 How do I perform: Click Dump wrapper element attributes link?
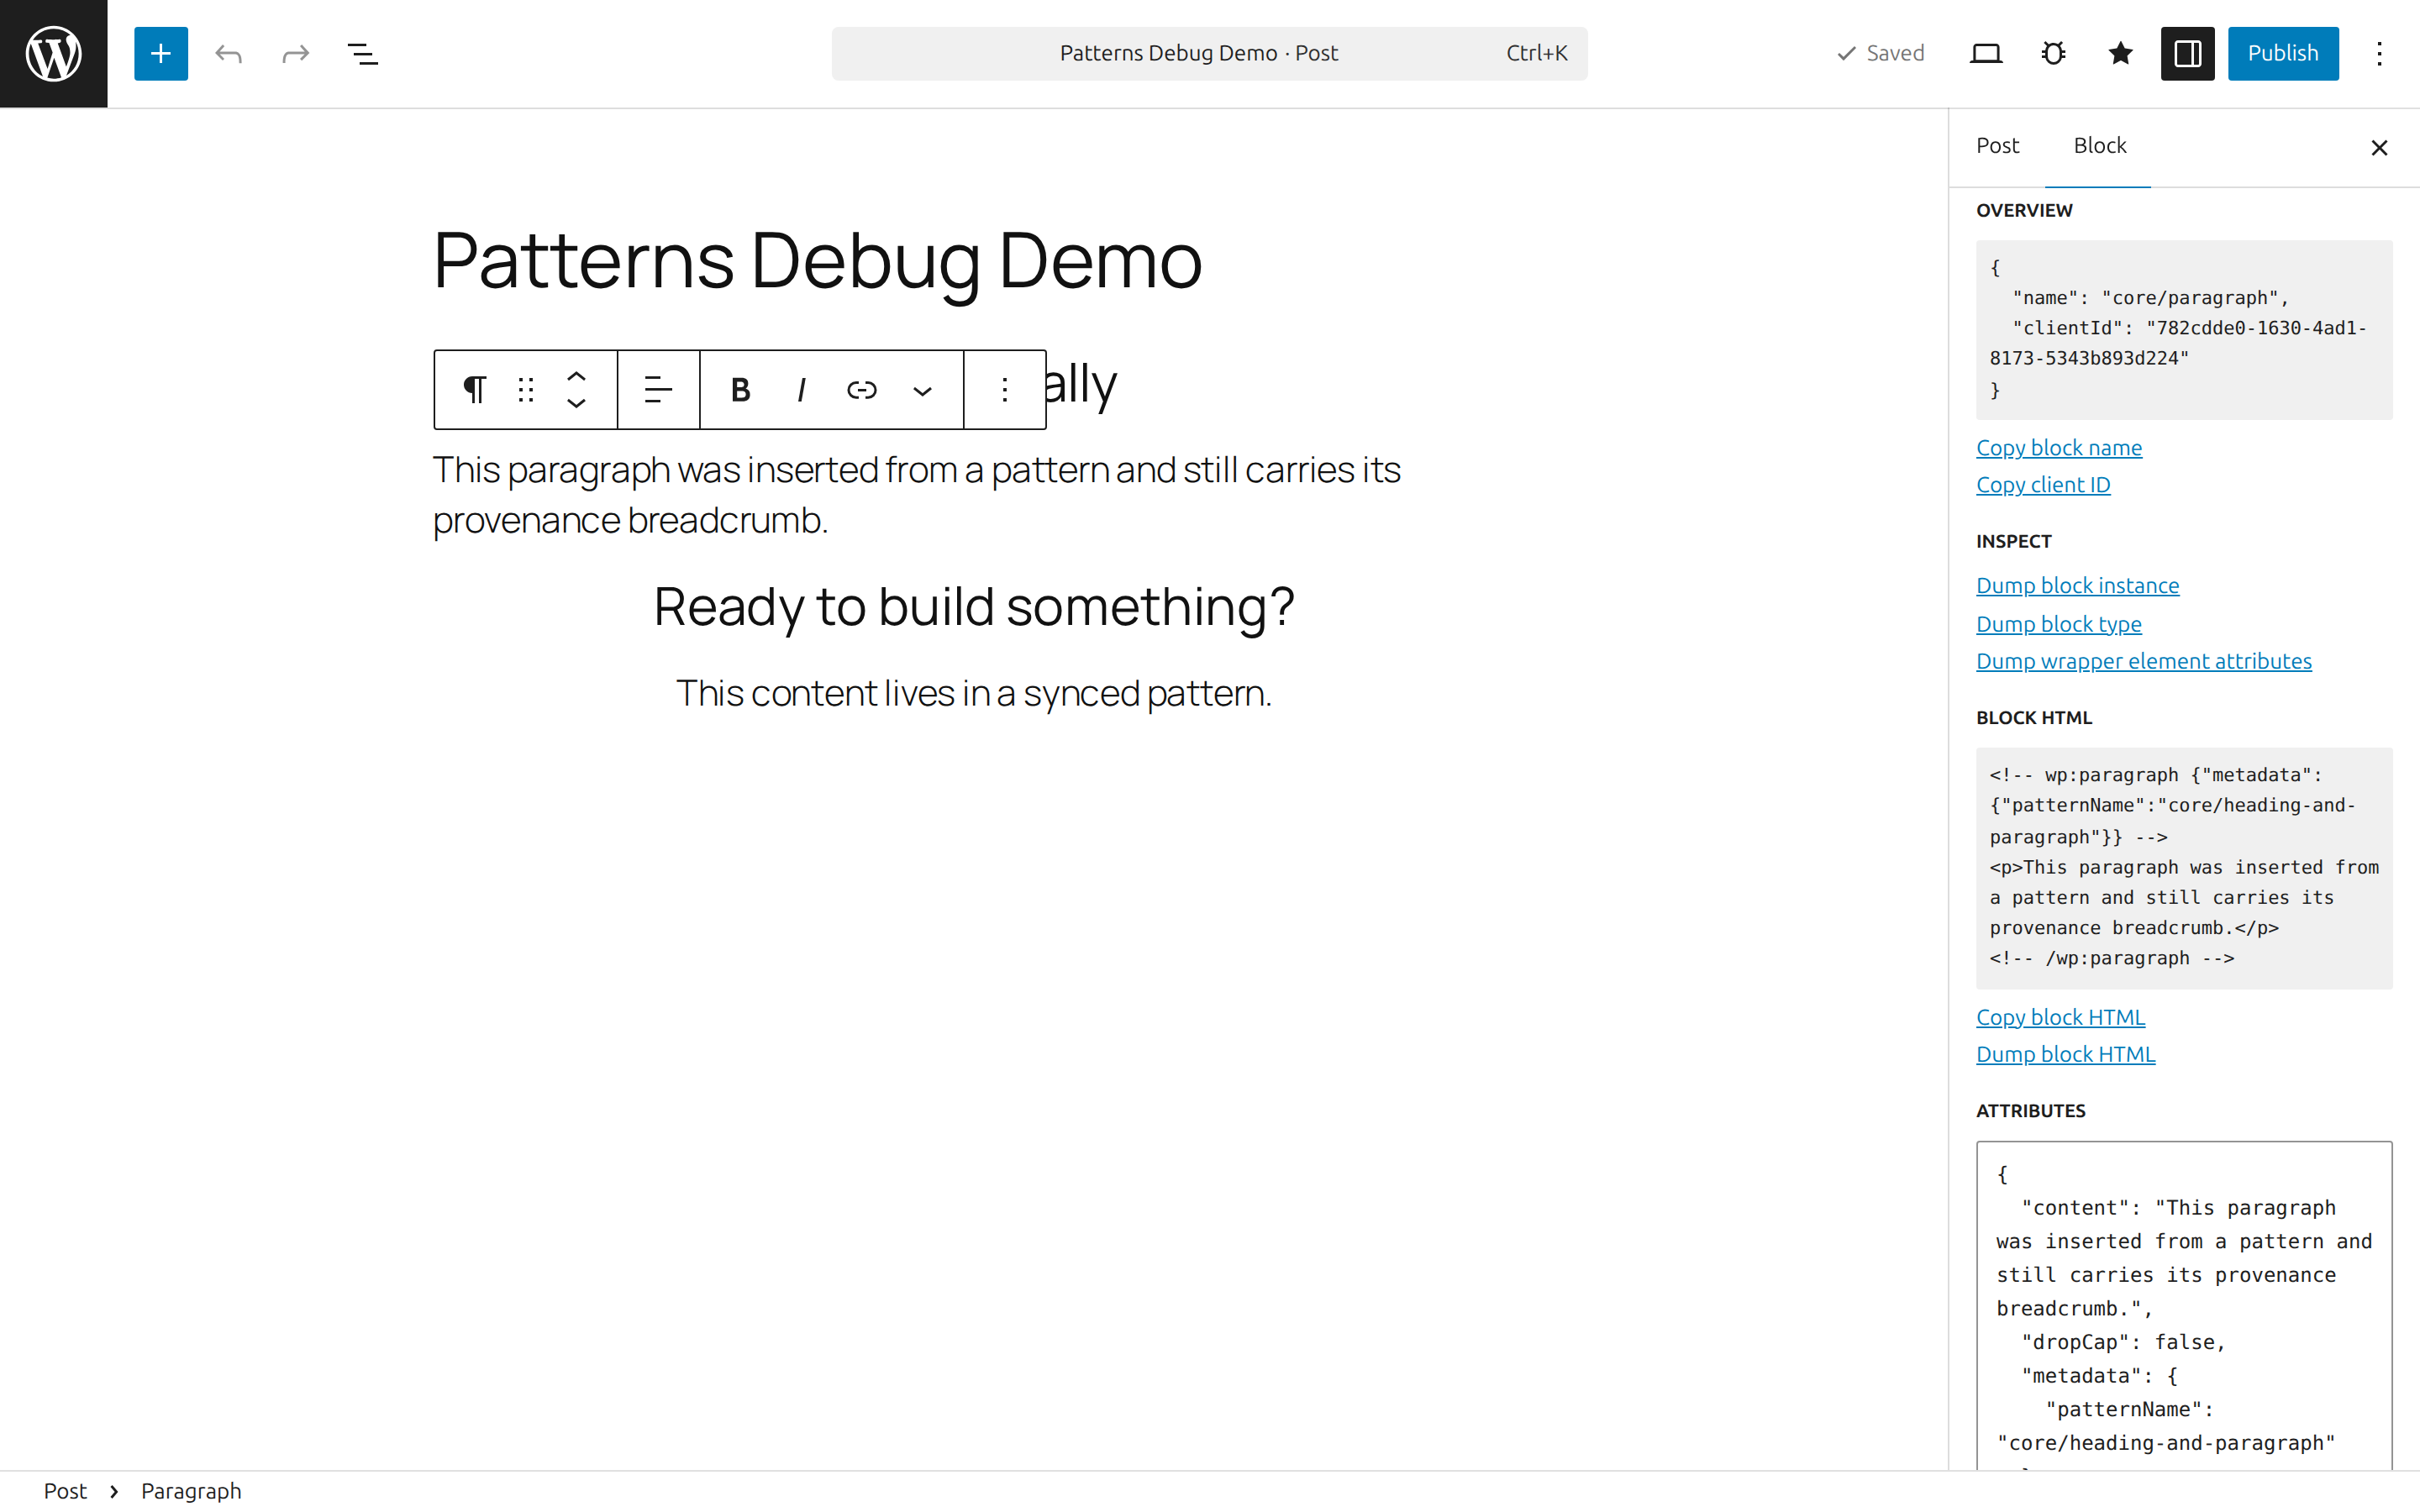(2144, 661)
